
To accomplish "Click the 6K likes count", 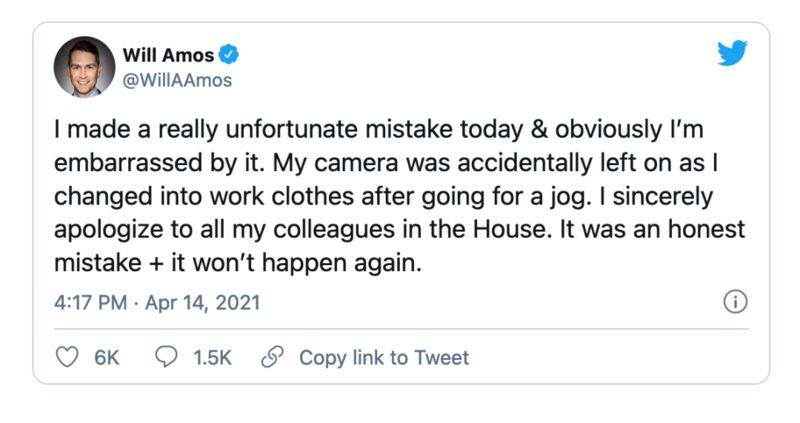I will tap(107, 358).
